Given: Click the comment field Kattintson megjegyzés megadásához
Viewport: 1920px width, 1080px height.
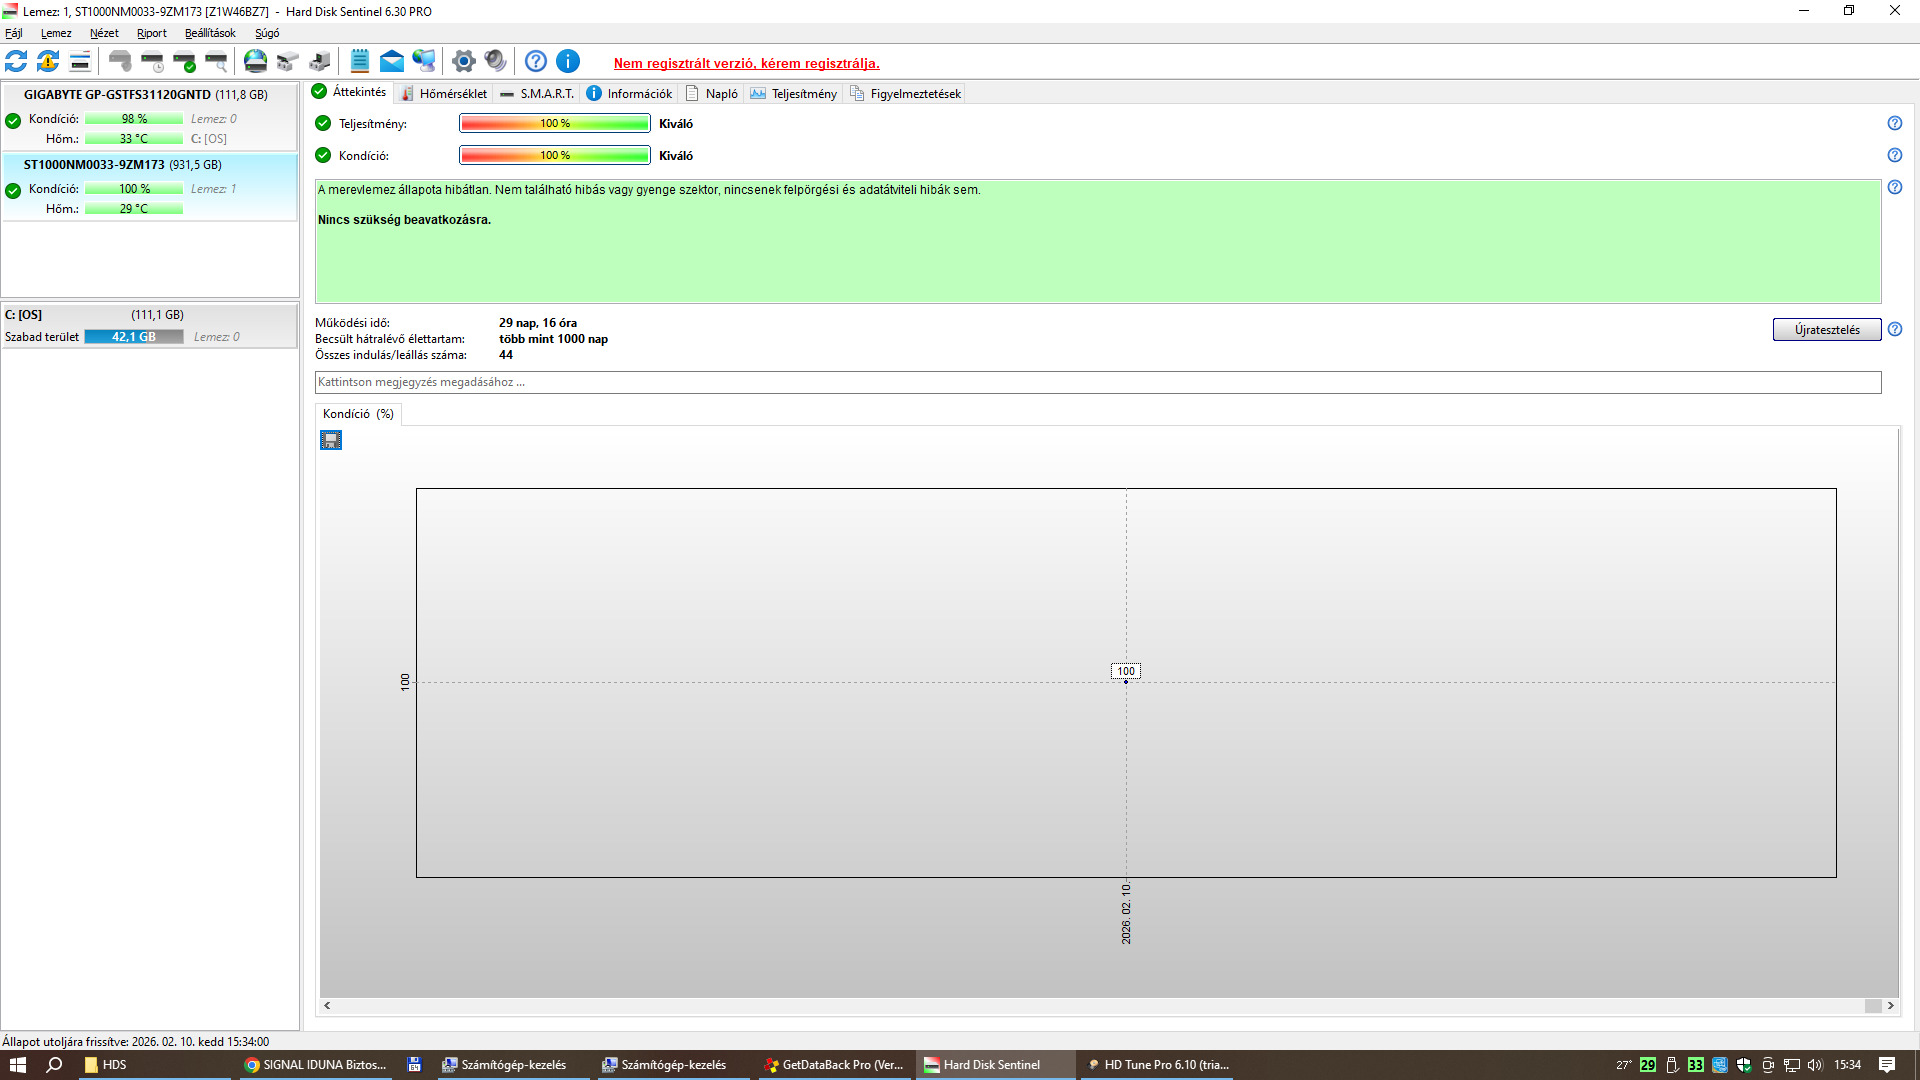Looking at the screenshot, I should pos(1097,382).
